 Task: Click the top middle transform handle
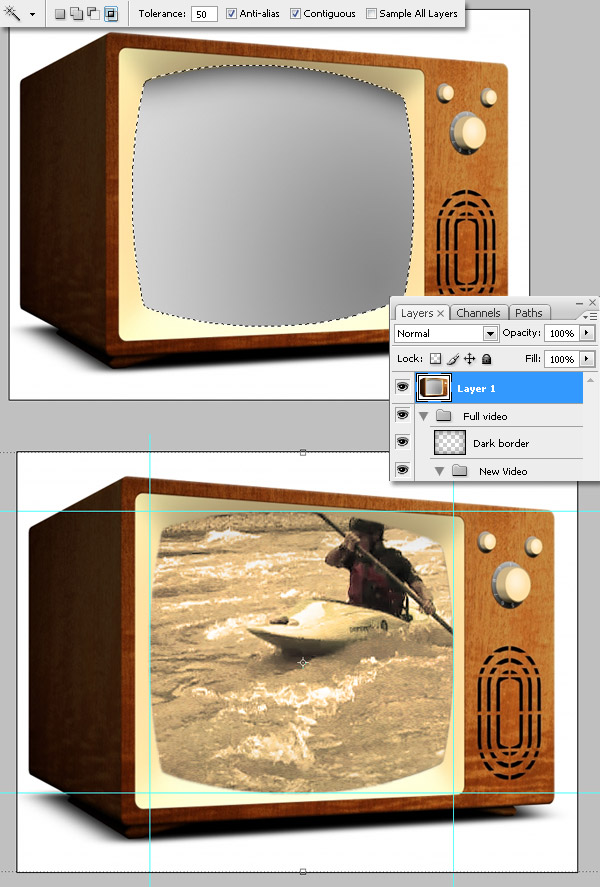click(x=303, y=453)
